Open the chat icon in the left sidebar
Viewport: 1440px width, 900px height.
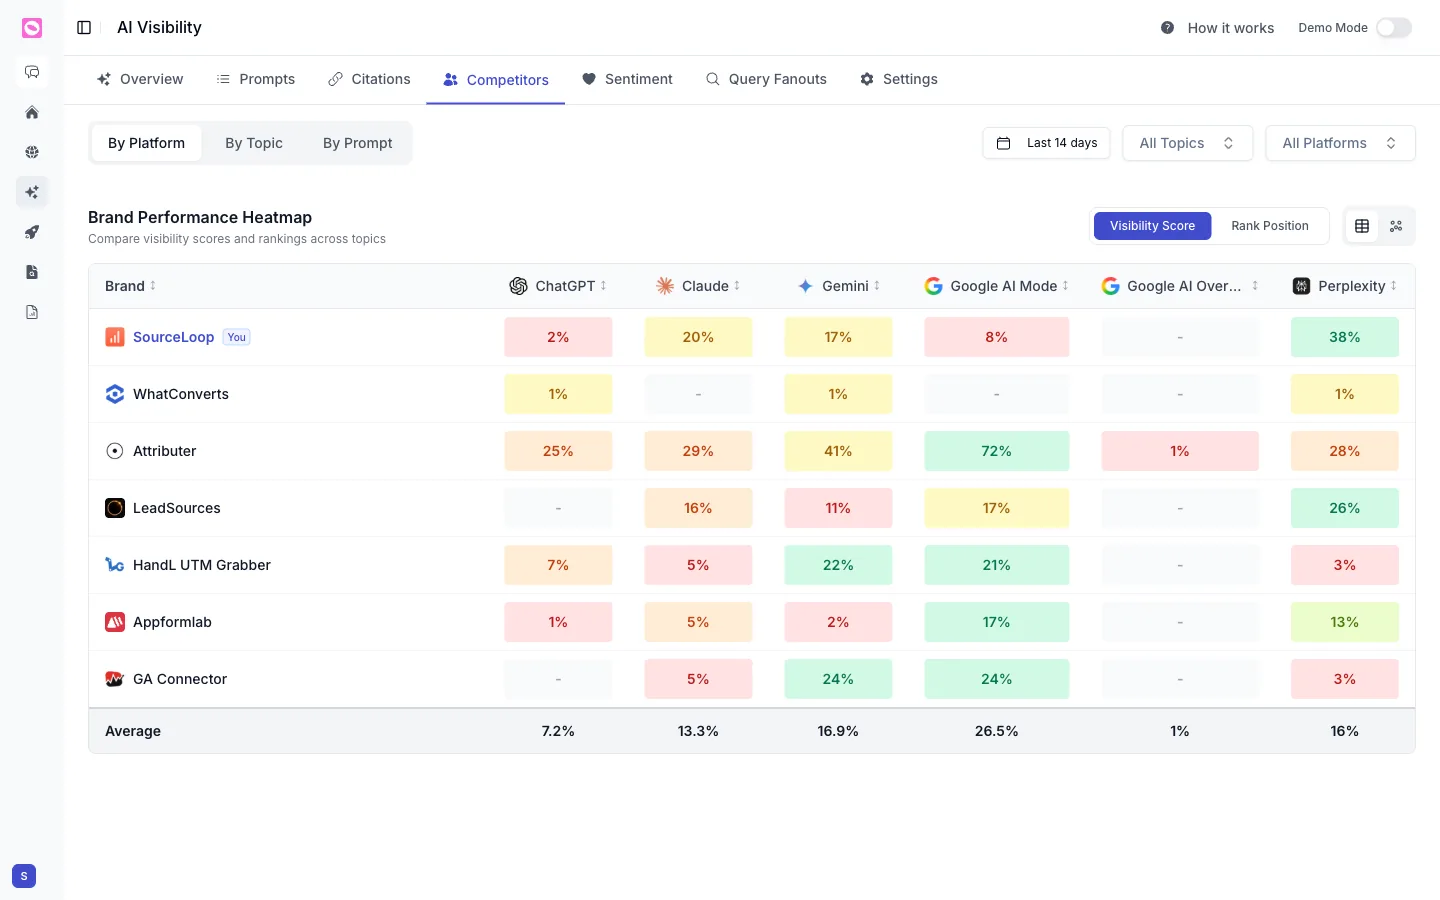click(32, 72)
